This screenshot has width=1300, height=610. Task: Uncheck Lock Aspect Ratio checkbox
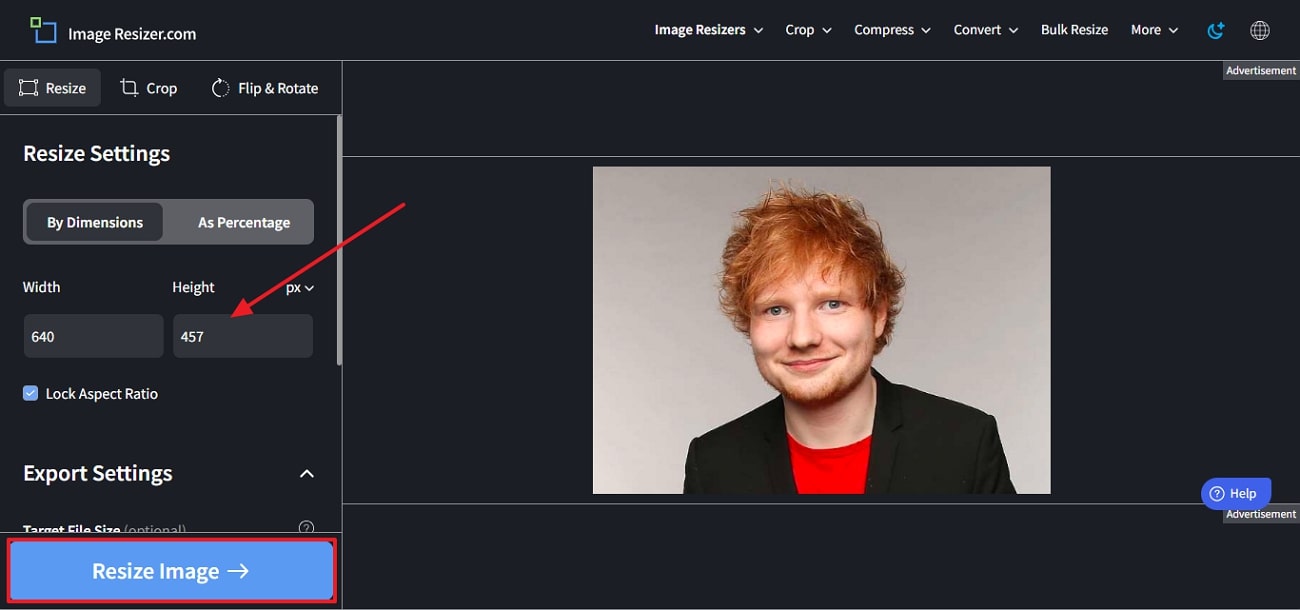tap(31, 393)
